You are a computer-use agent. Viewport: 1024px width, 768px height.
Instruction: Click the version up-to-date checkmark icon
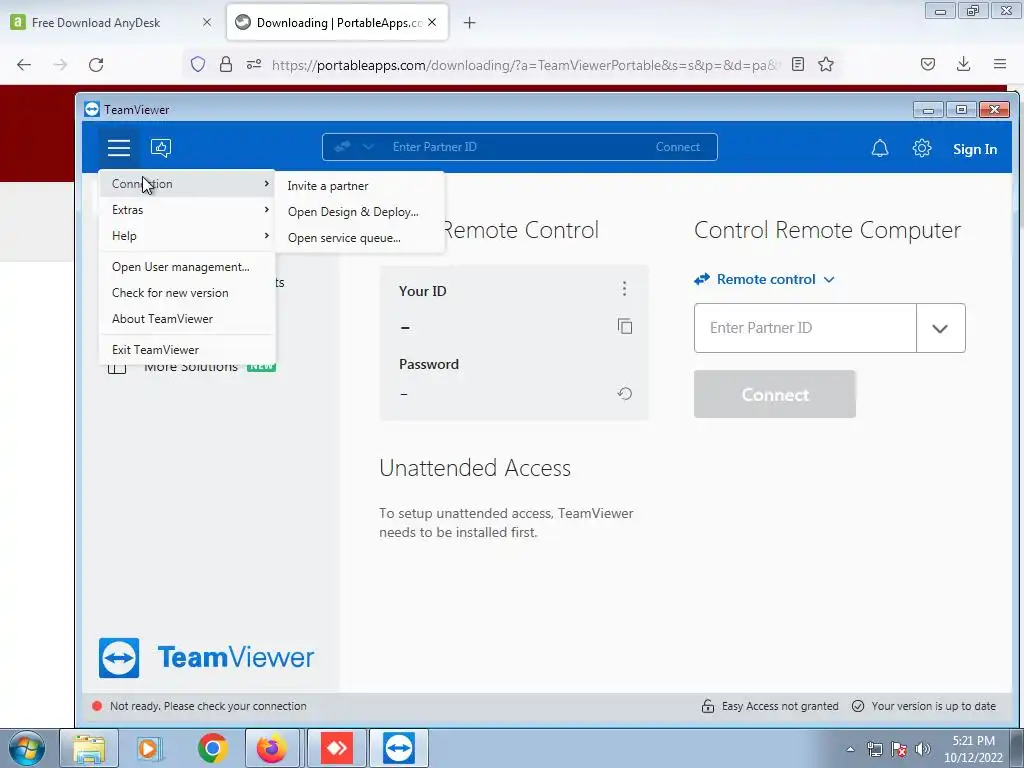pos(858,706)
